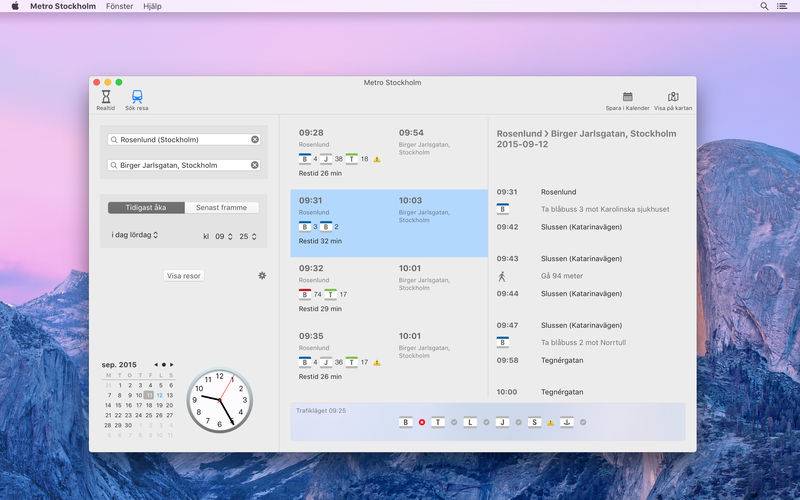Open the Realtid hourglass view

click(x=106, y=99)
